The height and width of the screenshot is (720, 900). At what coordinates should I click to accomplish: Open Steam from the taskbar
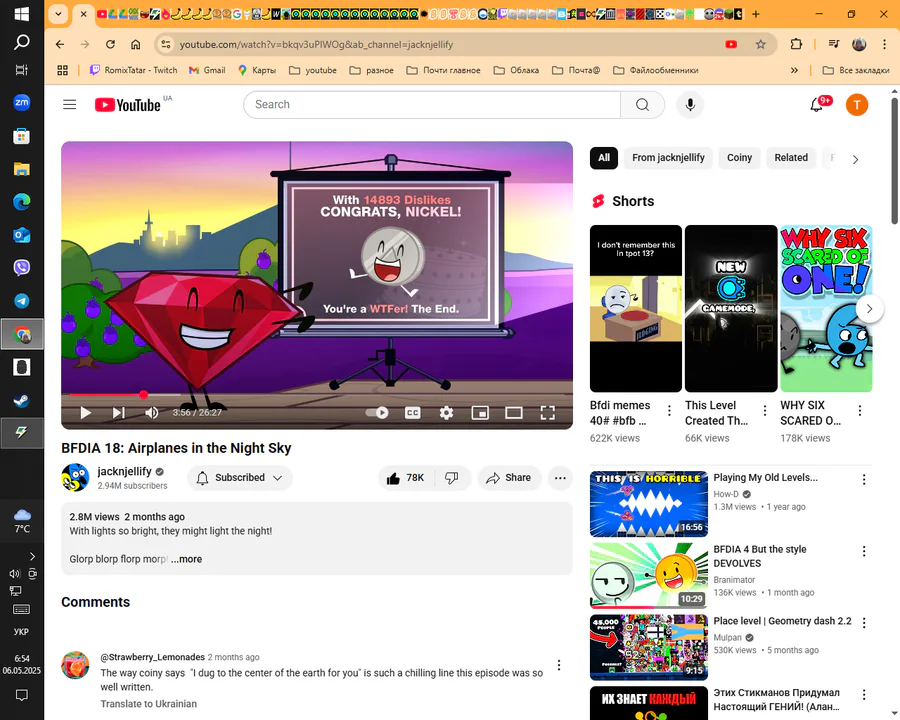tap(22, 400)
